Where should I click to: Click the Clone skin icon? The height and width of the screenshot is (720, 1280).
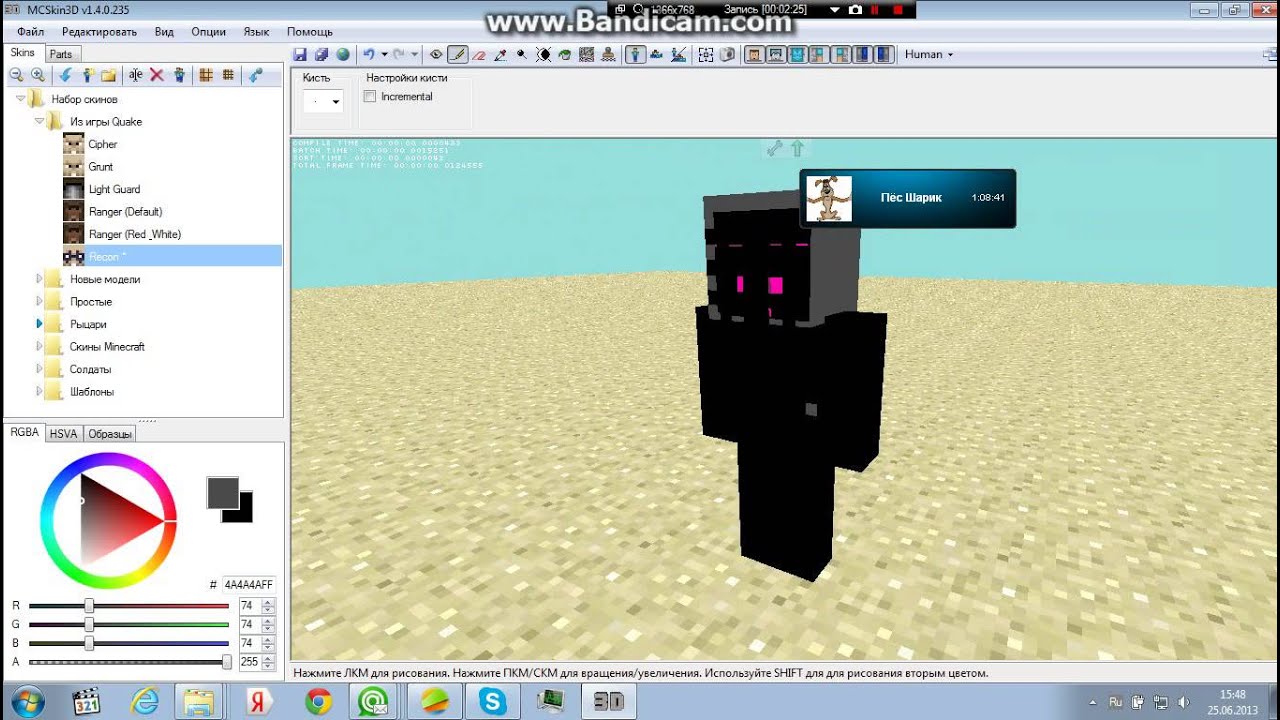179,75
